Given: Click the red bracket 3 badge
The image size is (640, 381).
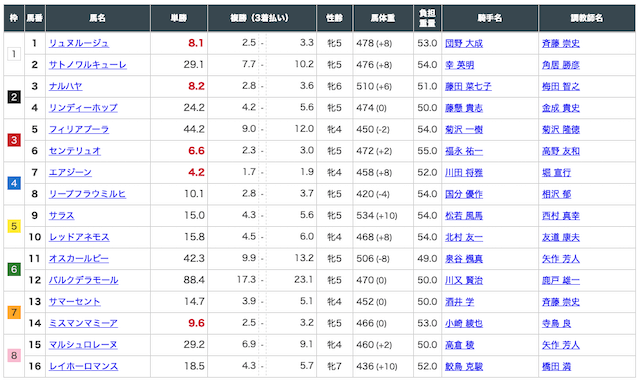Looking at the screenshot, I should [14, 140].
